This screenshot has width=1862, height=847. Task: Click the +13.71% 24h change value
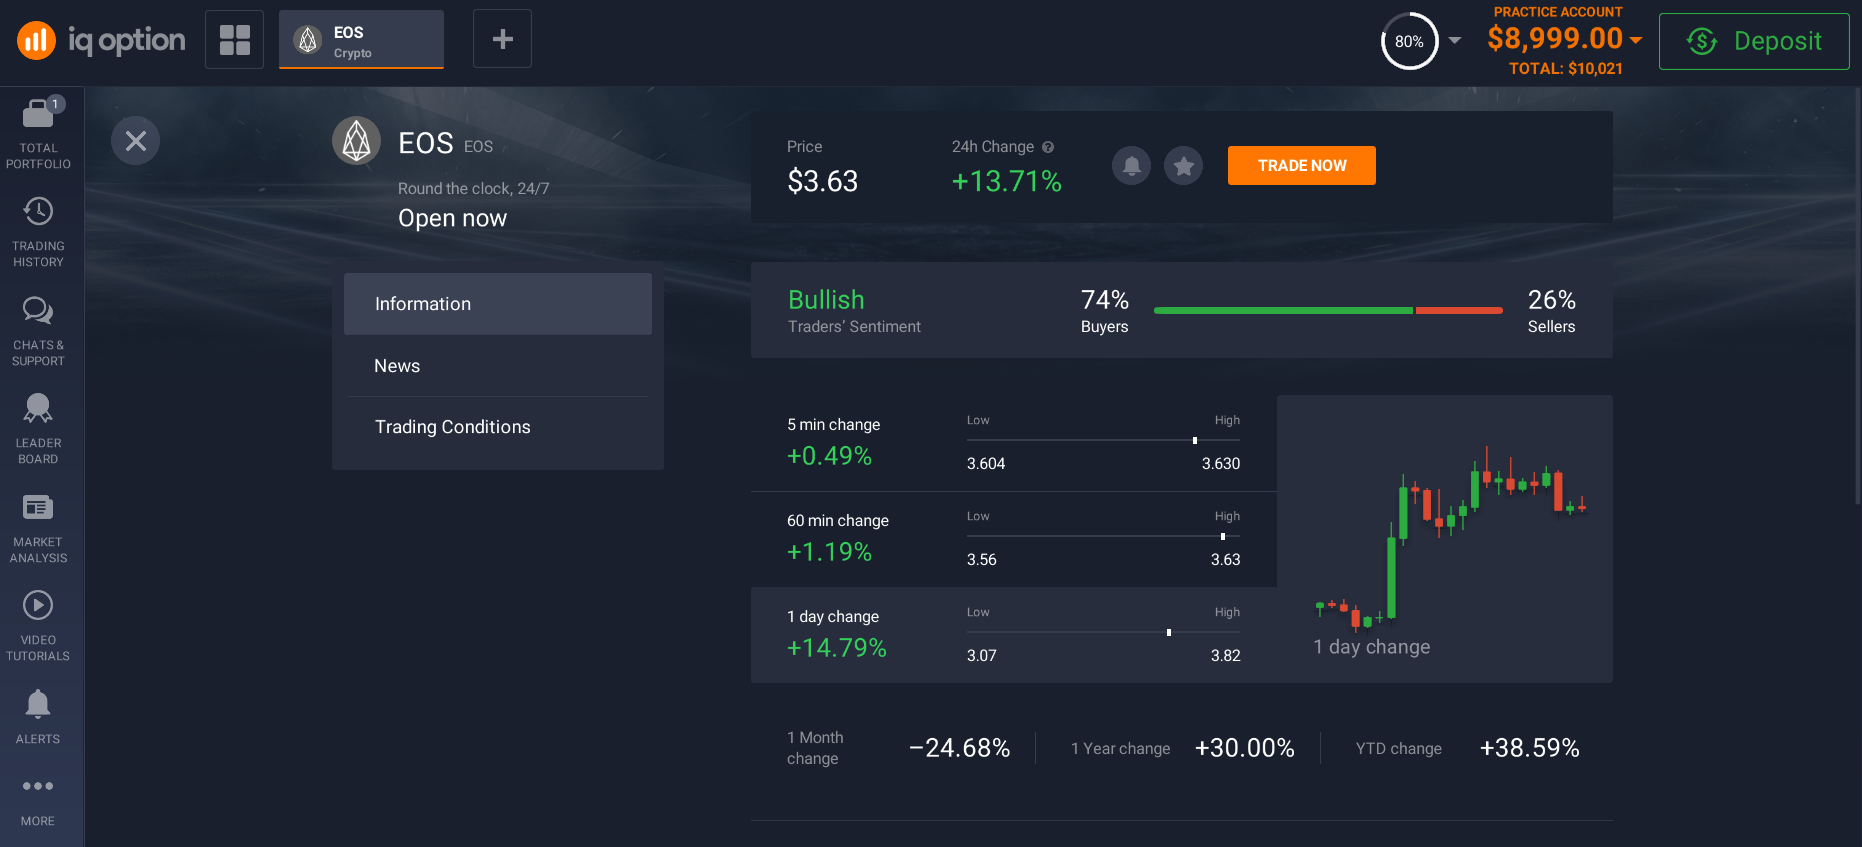click(x=1006, y=181)
